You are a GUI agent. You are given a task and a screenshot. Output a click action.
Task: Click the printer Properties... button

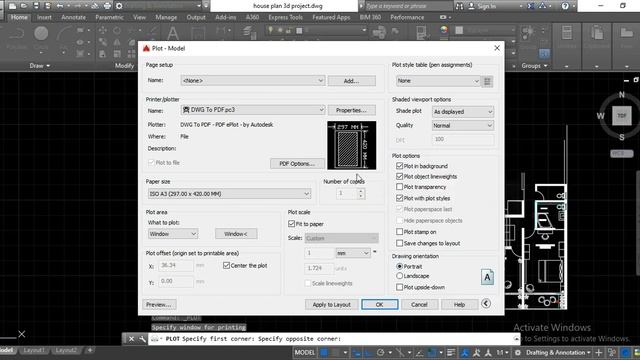(x=351, y=110)
